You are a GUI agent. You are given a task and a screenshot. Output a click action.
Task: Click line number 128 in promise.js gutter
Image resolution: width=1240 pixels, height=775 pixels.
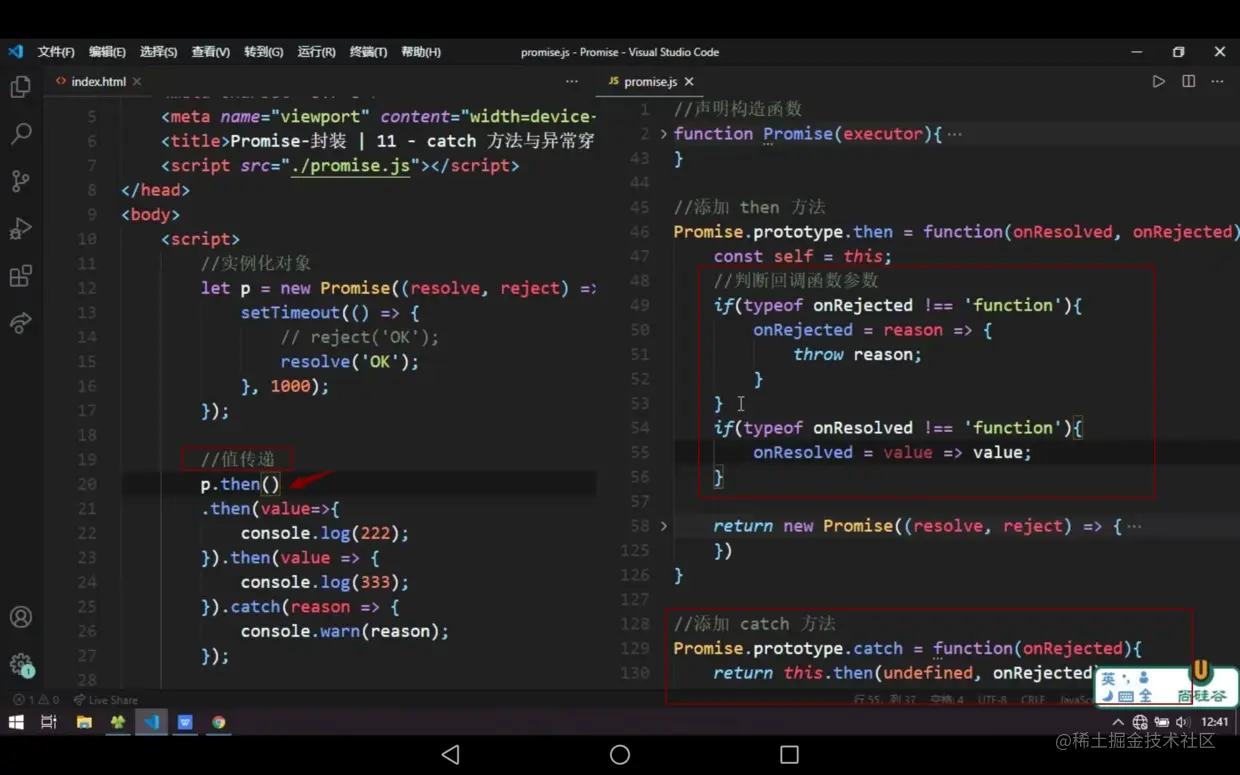(x=635, y=624)
